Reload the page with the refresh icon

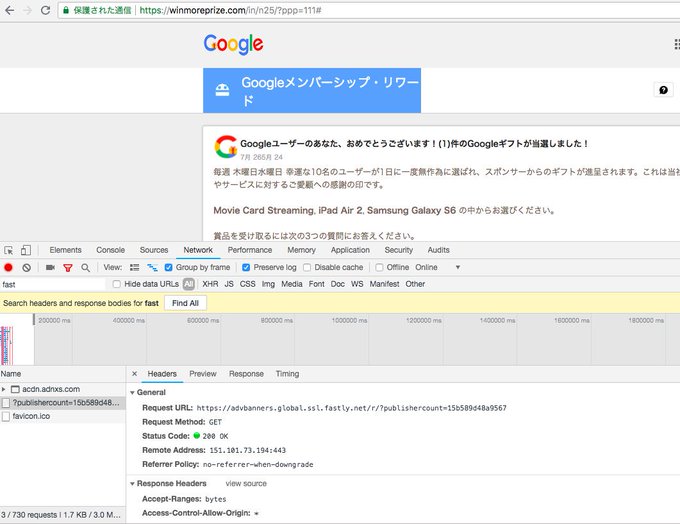(45, 10)
